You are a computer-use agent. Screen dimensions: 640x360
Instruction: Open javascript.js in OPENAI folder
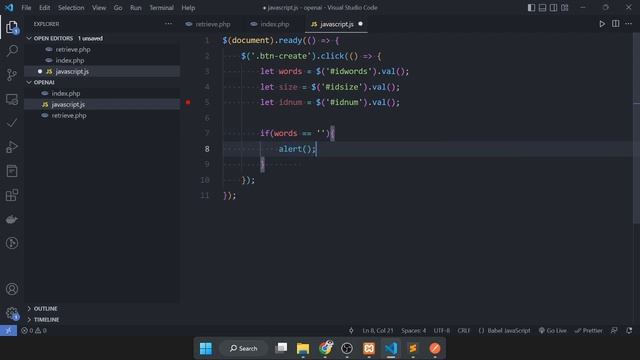102,104
